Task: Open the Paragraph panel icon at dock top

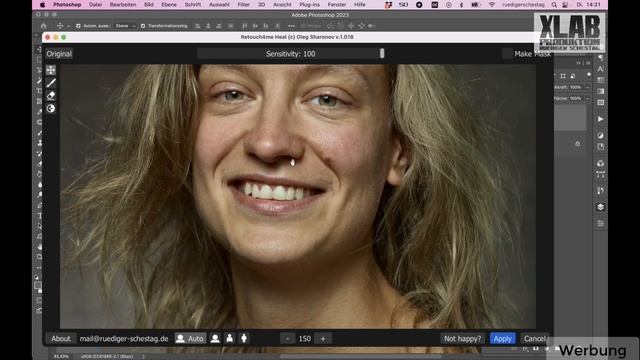Action: 600,58
